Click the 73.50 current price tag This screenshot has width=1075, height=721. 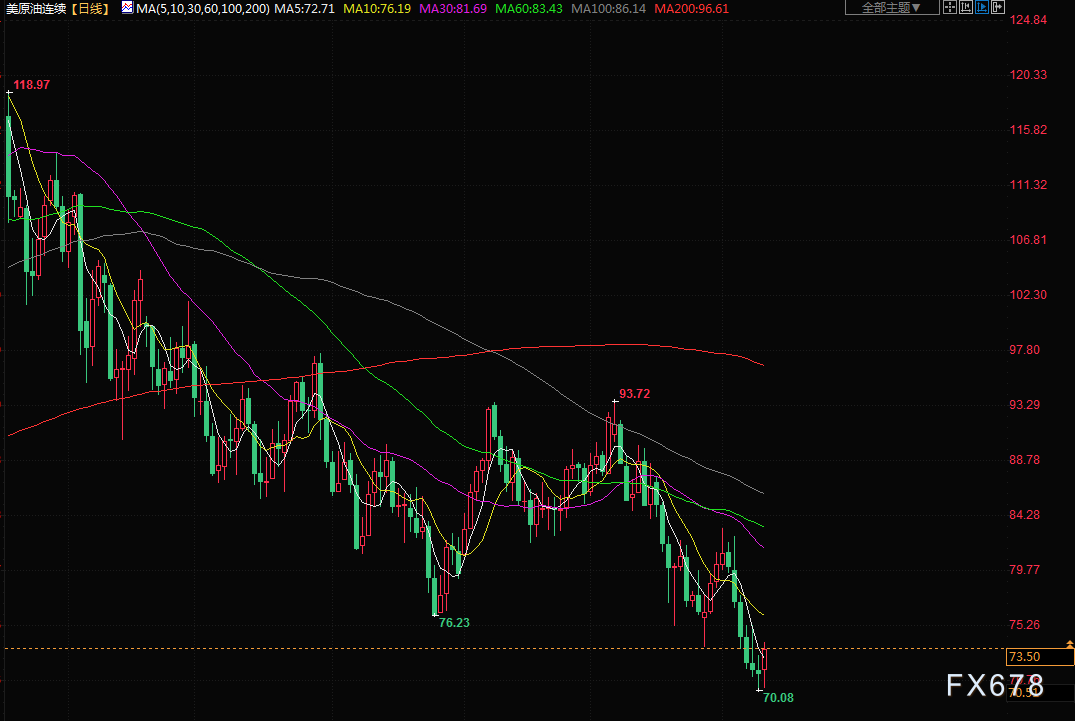point(1039,657)
